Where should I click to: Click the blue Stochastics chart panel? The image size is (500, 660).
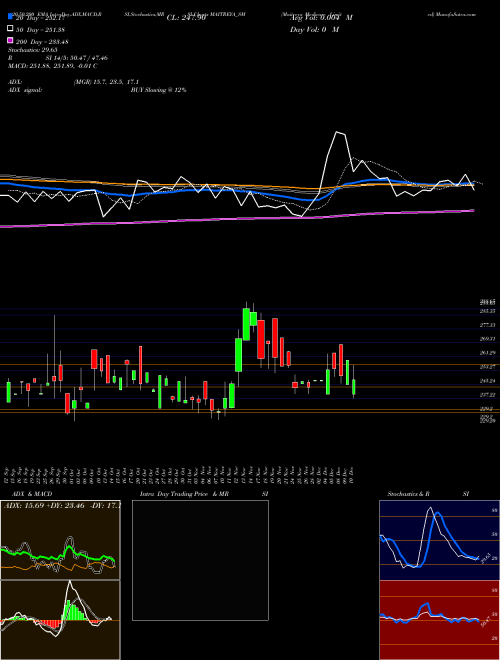coord(439,540)
